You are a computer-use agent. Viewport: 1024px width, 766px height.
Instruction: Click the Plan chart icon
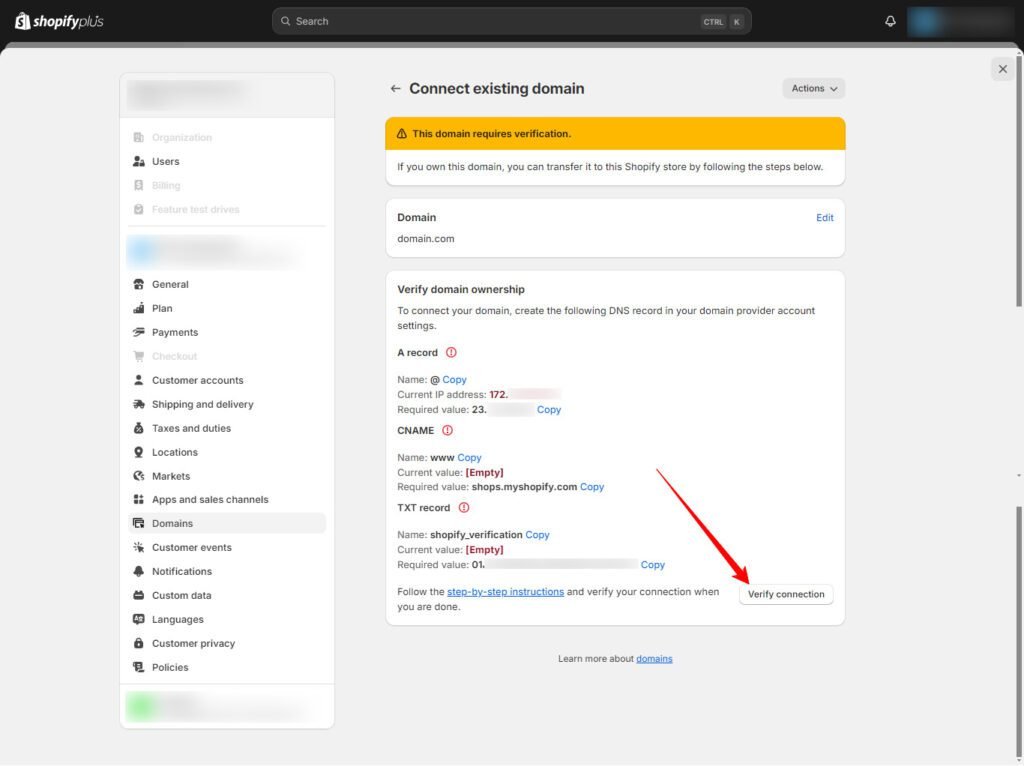[138, 308]
